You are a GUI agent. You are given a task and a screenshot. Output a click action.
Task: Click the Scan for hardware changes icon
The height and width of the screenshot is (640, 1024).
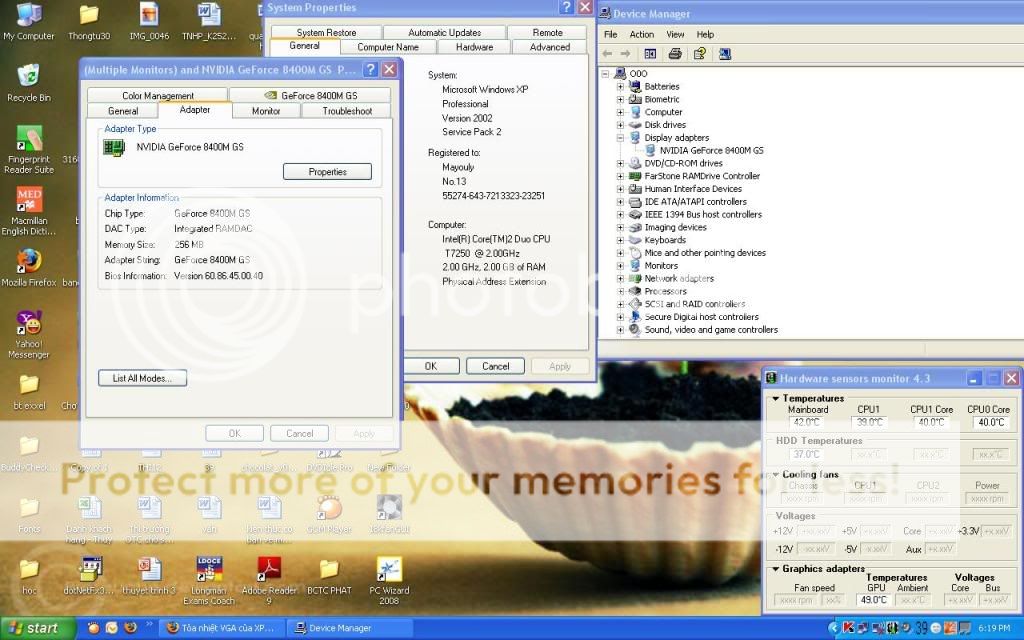click(725, 54)
